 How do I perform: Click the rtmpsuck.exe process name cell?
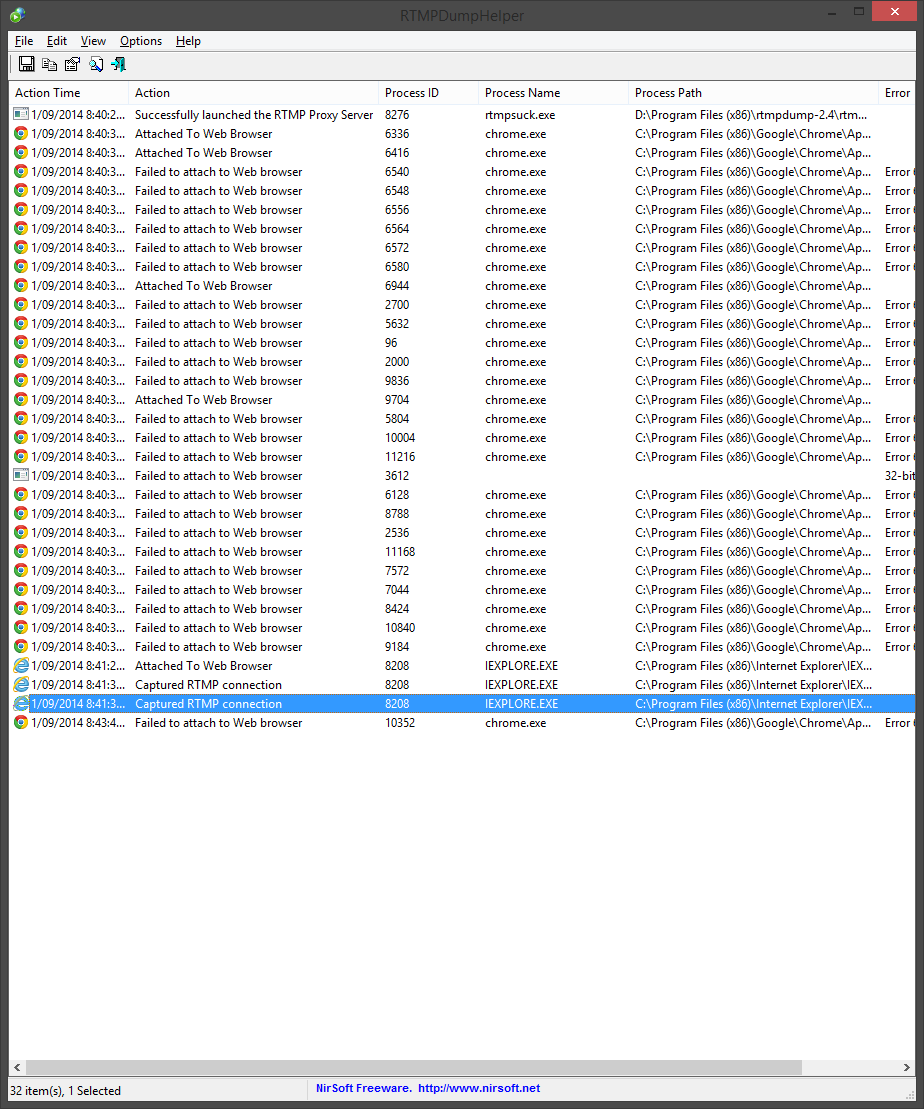tap(520, 114)
